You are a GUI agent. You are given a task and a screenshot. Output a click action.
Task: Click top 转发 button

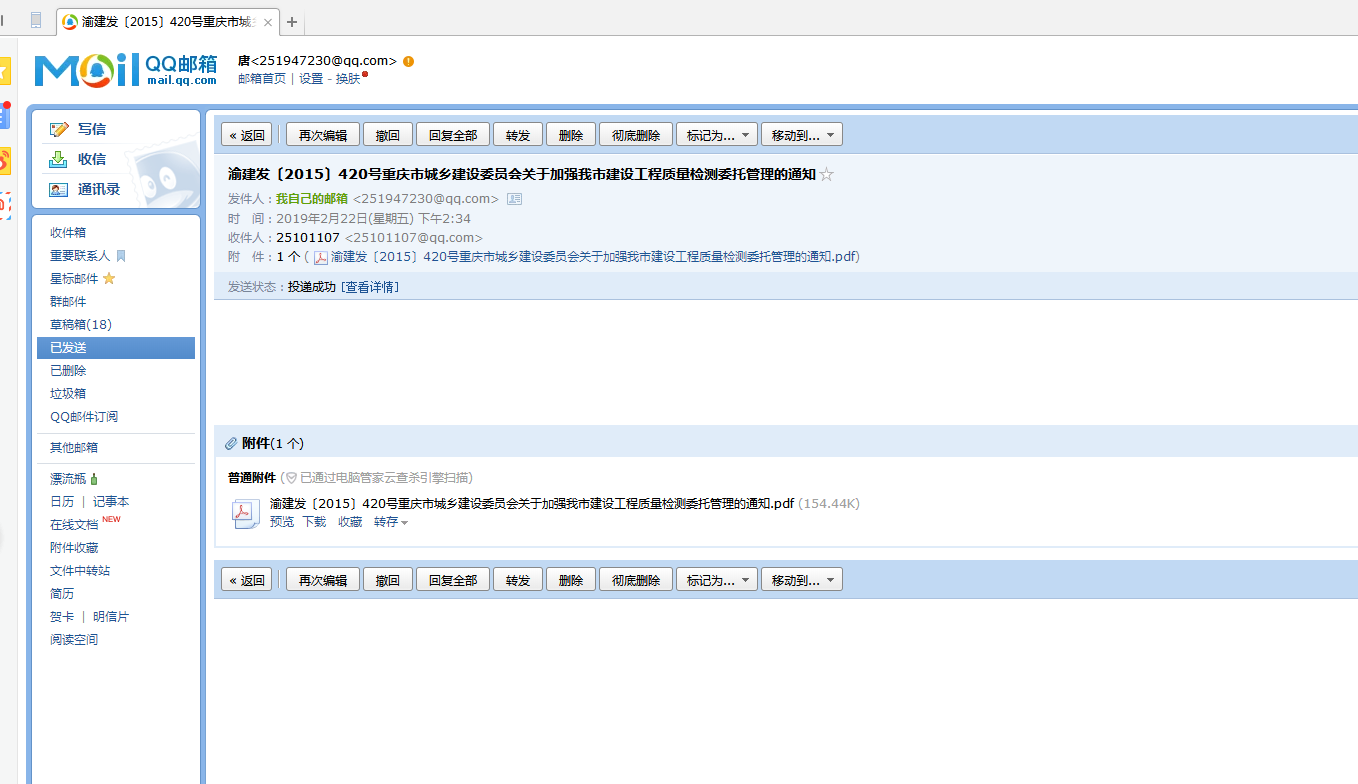click(518, 135)
